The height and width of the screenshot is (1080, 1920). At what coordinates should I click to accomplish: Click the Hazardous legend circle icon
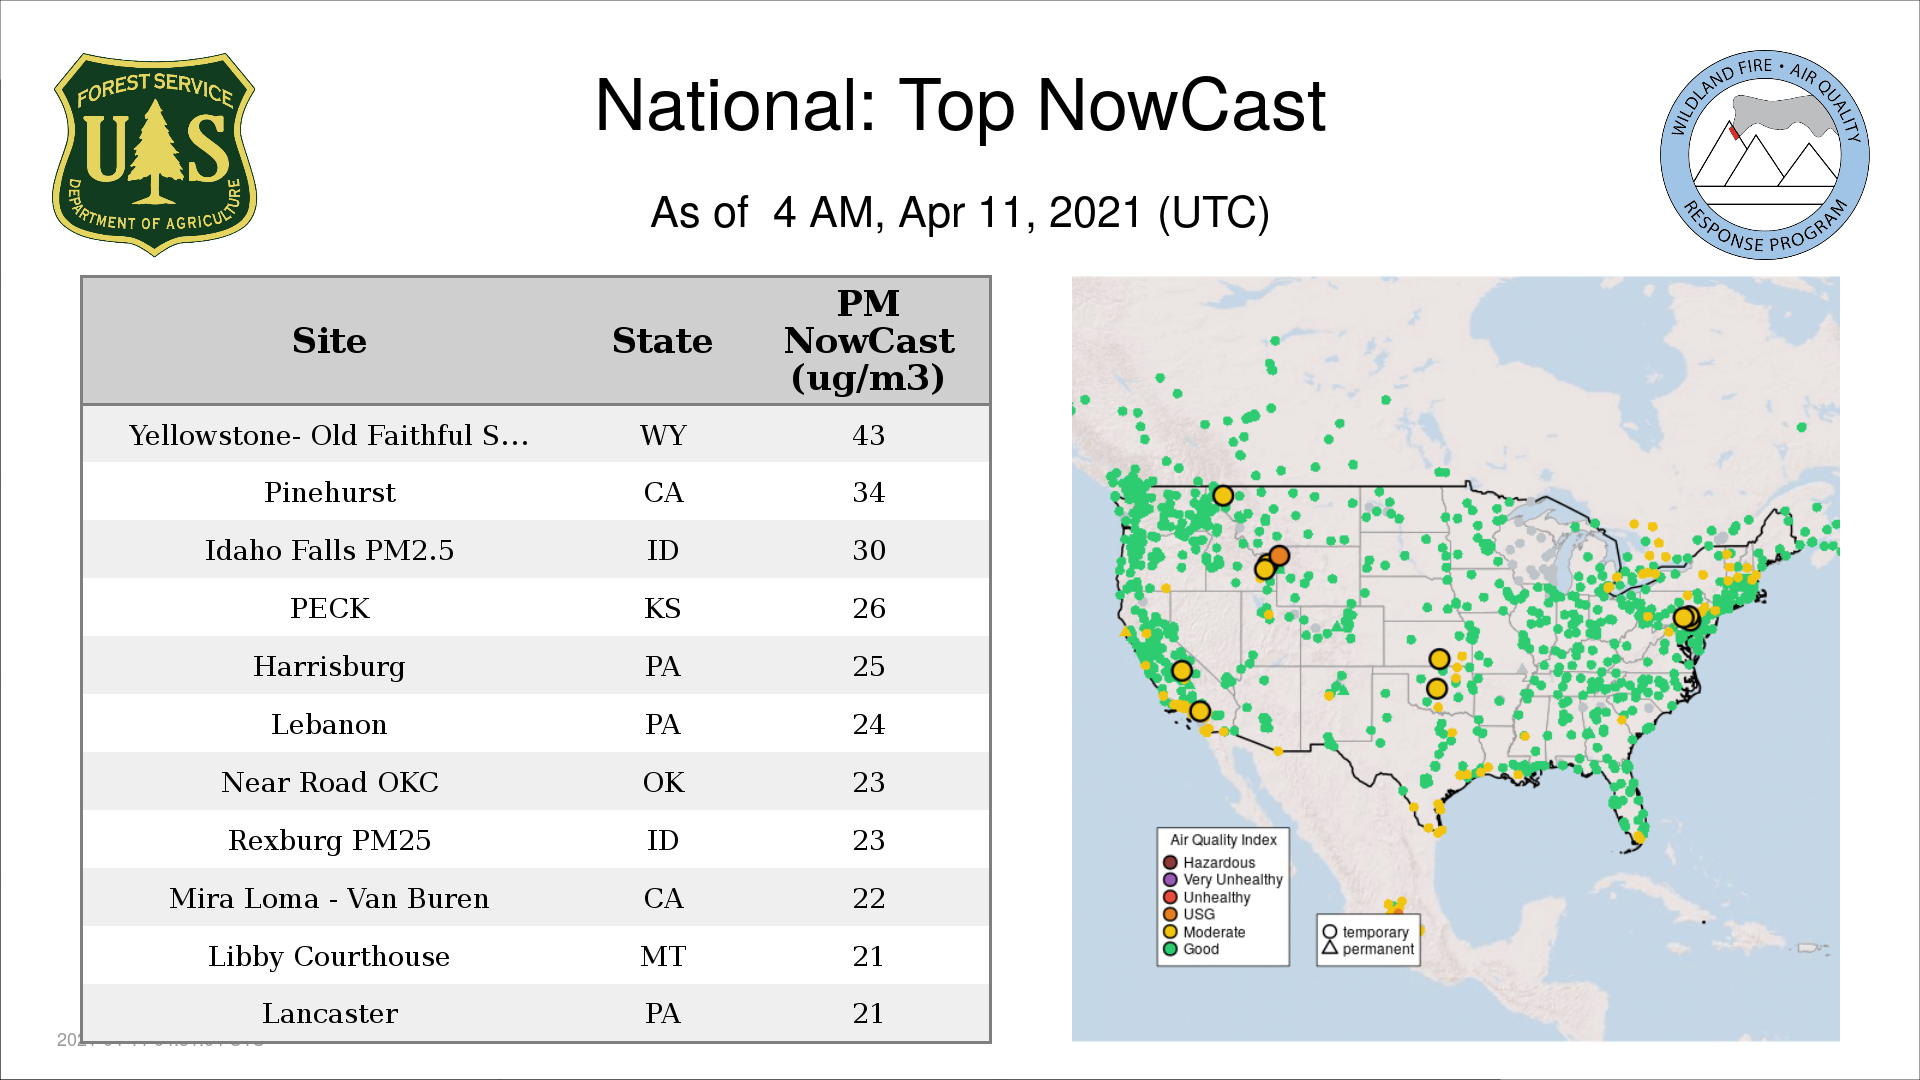point(1170,862)
